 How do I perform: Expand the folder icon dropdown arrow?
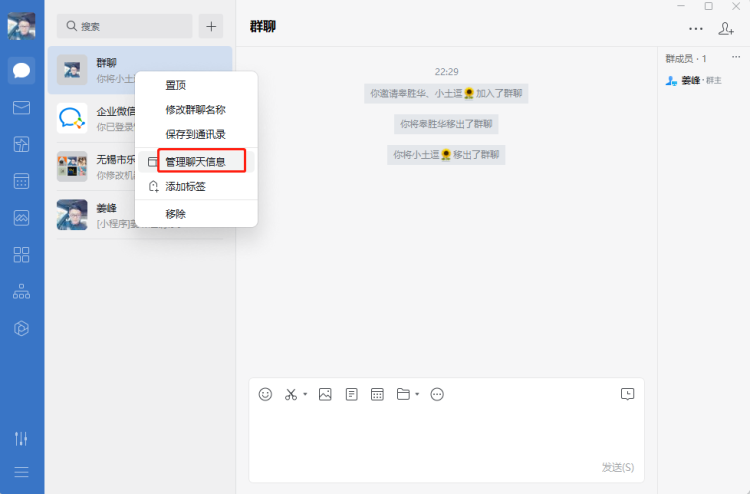pyautogui.click(x=417, y=394)
